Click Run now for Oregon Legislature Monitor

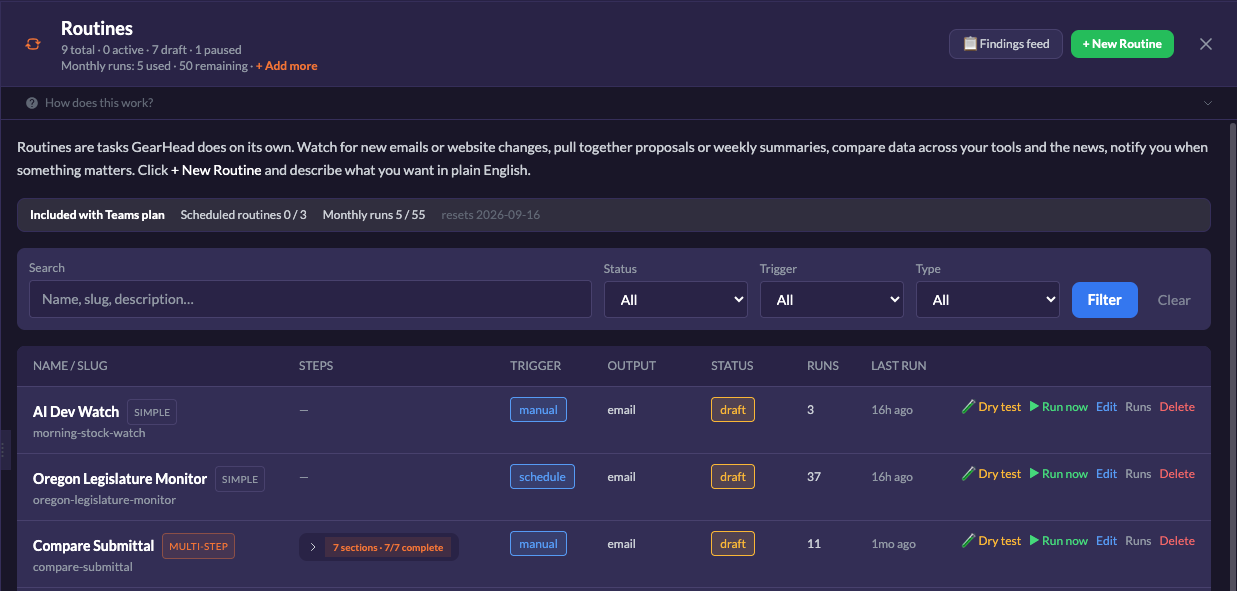(x=1059, y=474)
